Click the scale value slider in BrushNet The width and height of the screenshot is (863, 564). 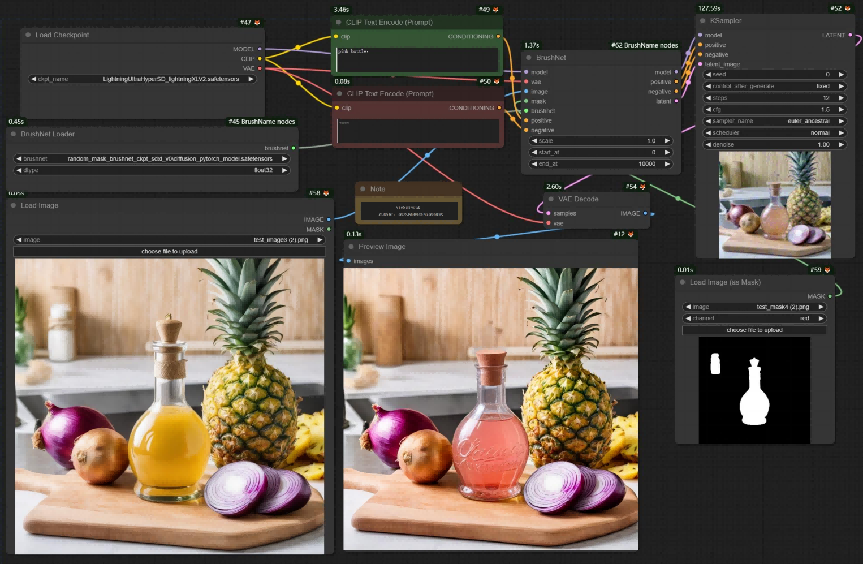pos(601,141)
